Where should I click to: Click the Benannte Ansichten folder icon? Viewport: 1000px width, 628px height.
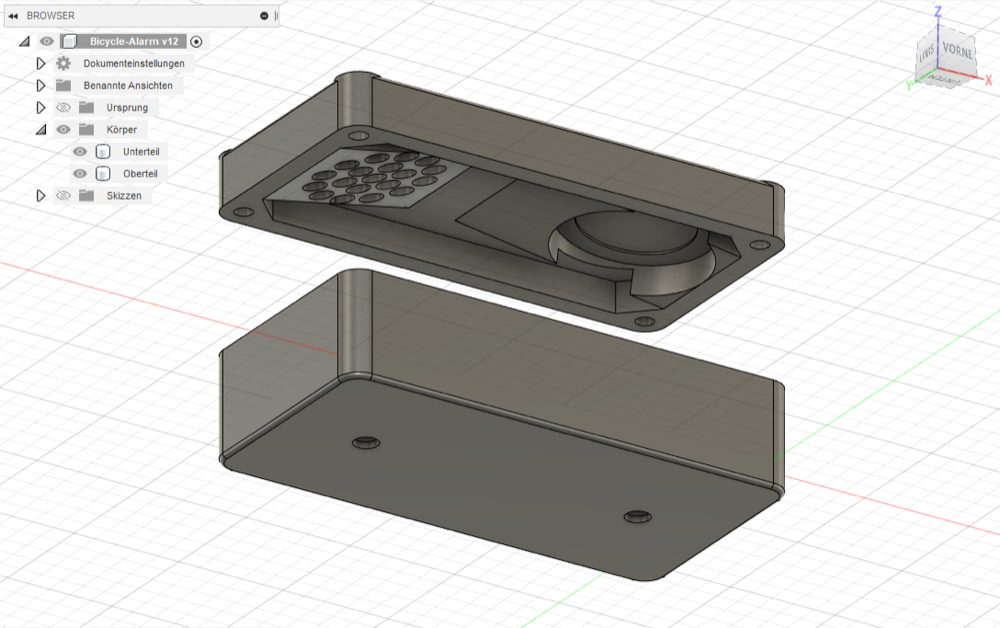pyautogui.click(x=63, y=85)
